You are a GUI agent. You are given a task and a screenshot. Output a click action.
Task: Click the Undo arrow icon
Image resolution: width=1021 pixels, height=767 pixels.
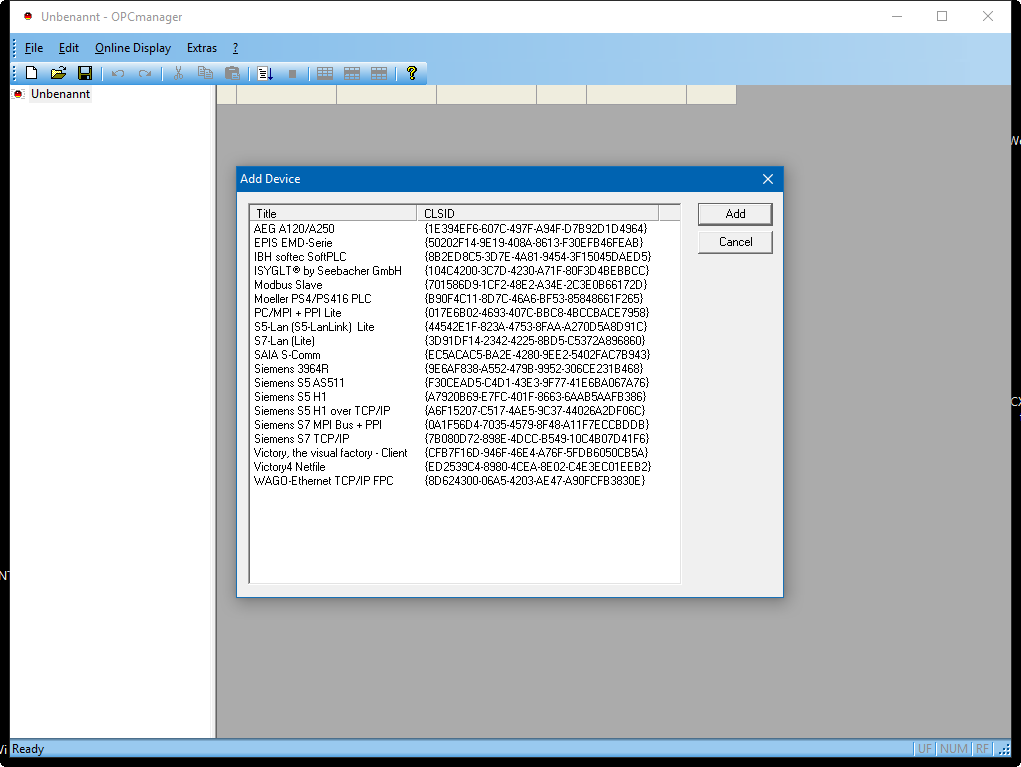[x=118, y=74]
